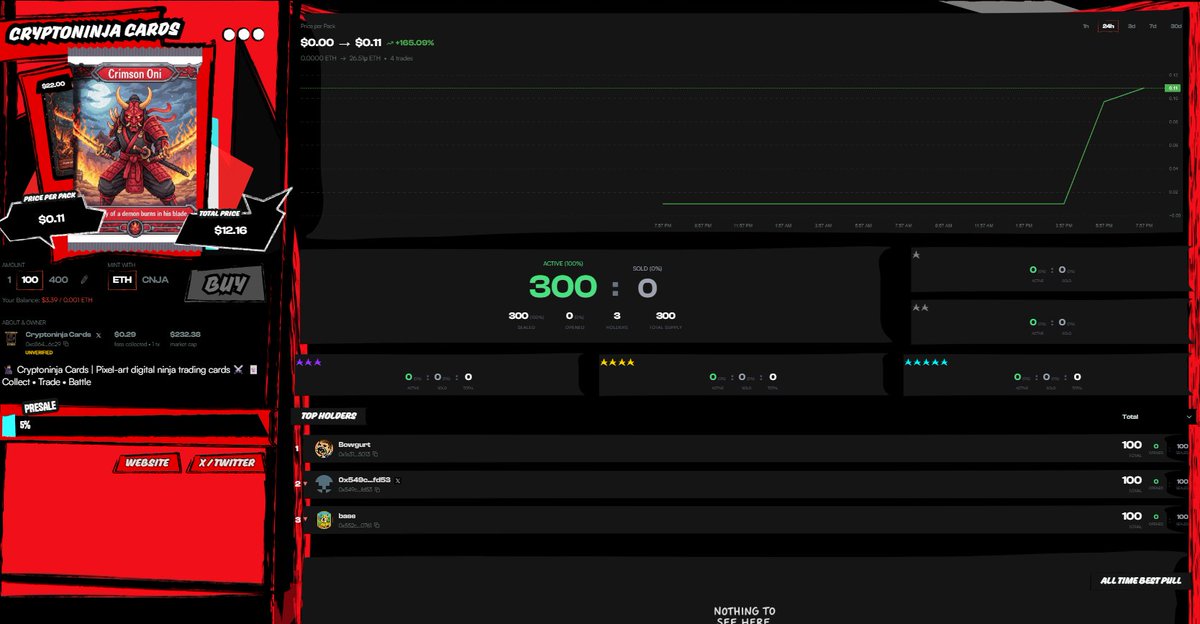Open Bowgurt's avatar in Top Holders

coord(323,449)
